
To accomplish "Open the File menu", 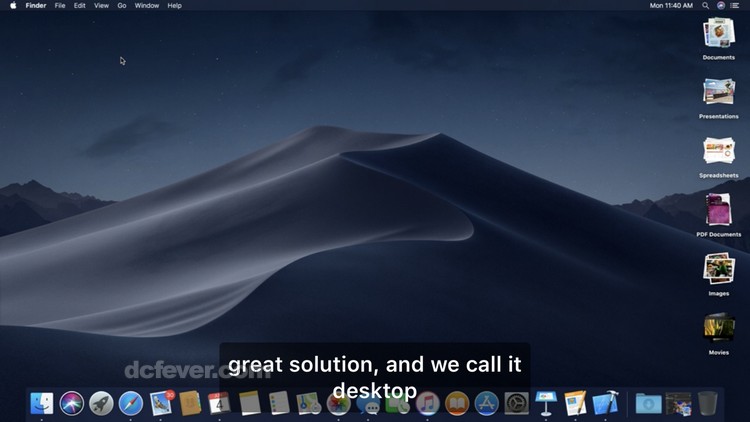I will tap(60, 6).
